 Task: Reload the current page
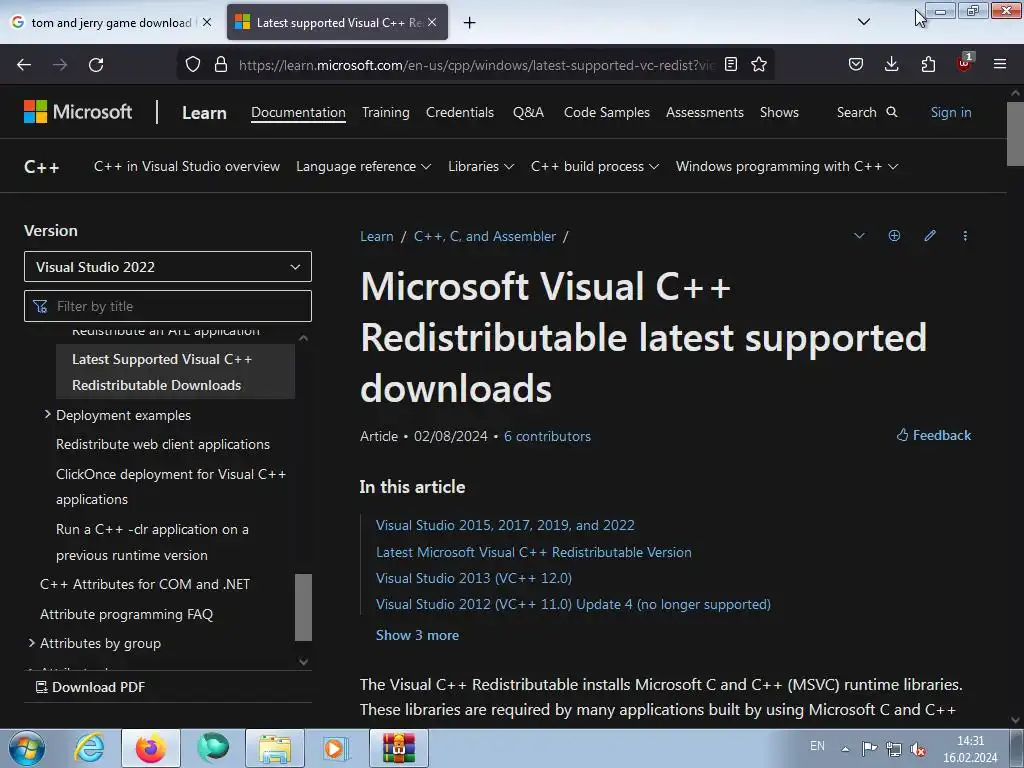(x=96, y=65)
